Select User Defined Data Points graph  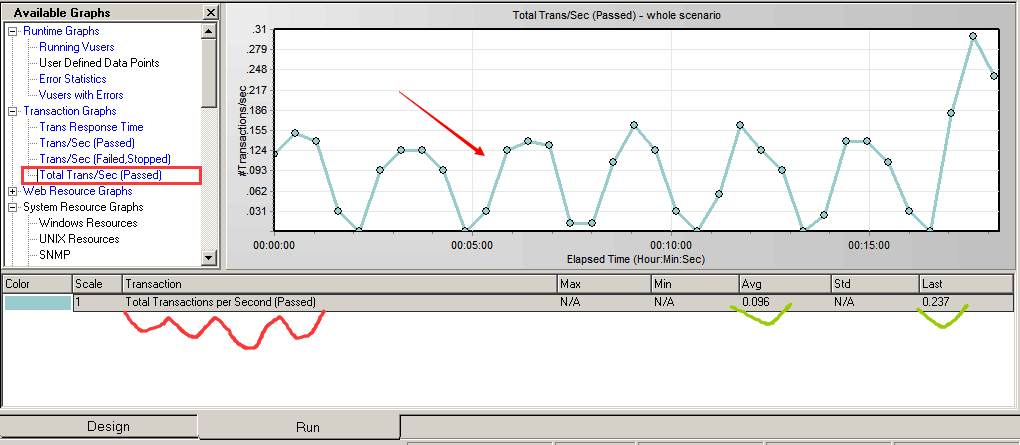[99, 63]
